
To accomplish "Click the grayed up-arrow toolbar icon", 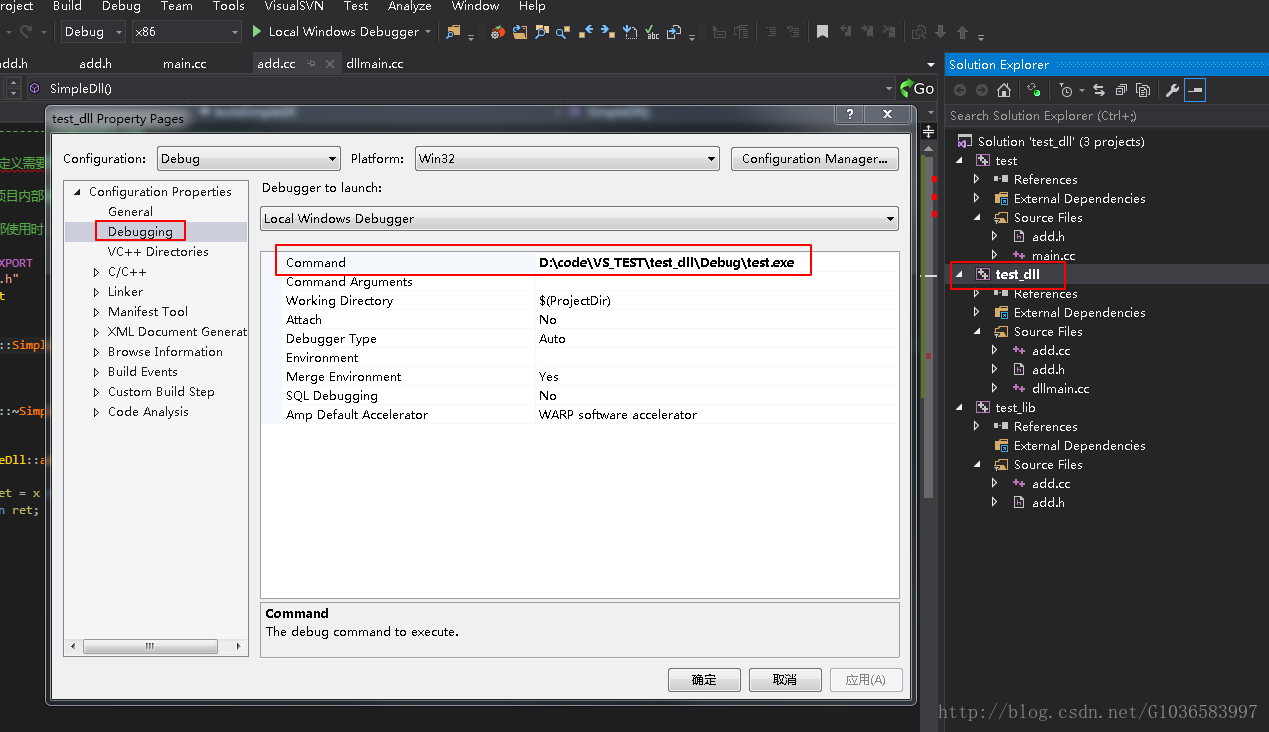I will 962,32.
